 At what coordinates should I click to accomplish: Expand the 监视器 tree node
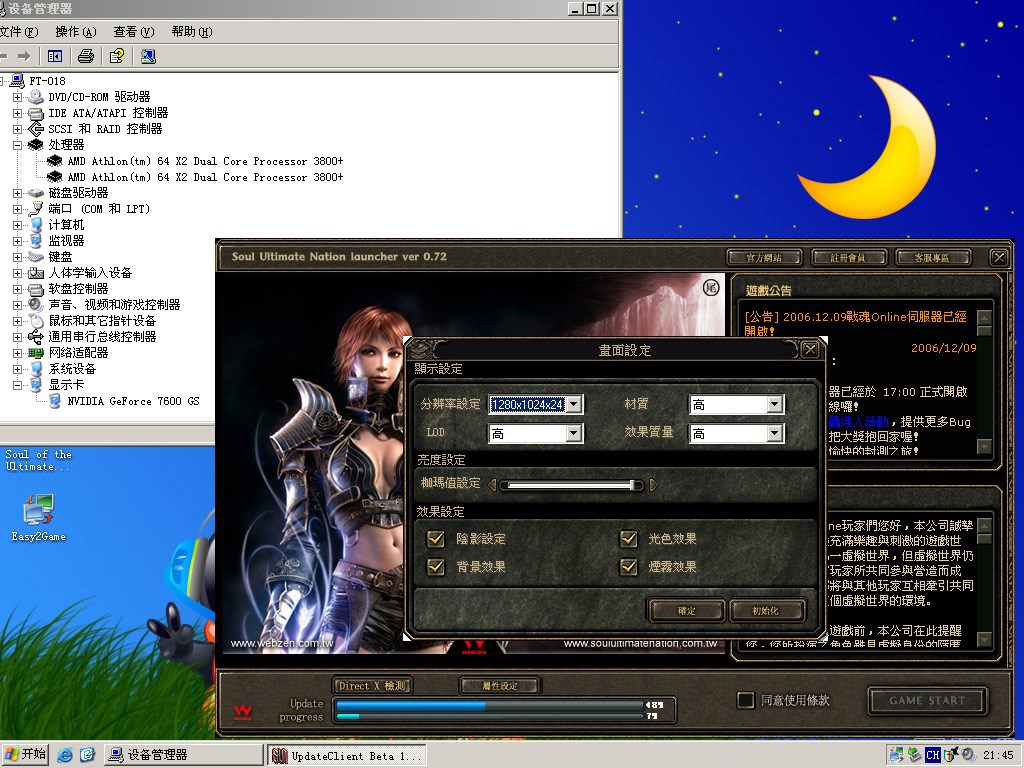click(x=18, y=241)
